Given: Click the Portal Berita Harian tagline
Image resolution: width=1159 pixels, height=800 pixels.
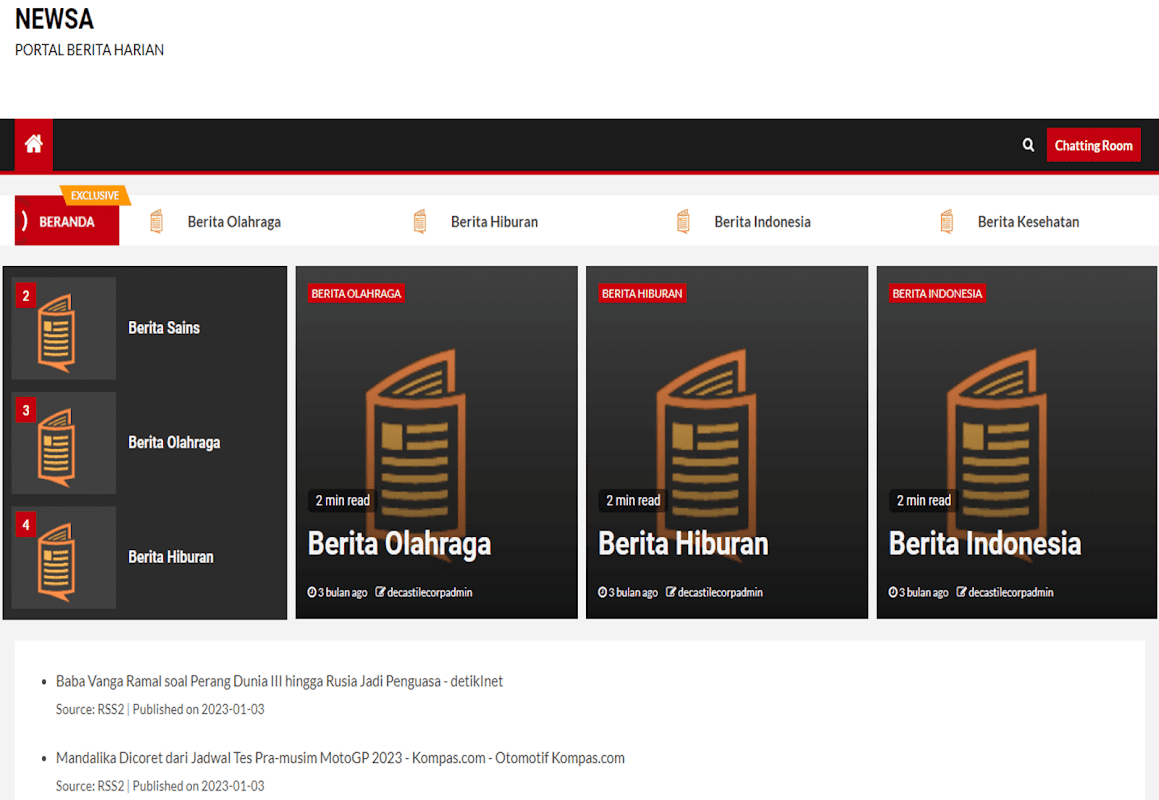Looking at the screenshot, I should tap(89, 50).
